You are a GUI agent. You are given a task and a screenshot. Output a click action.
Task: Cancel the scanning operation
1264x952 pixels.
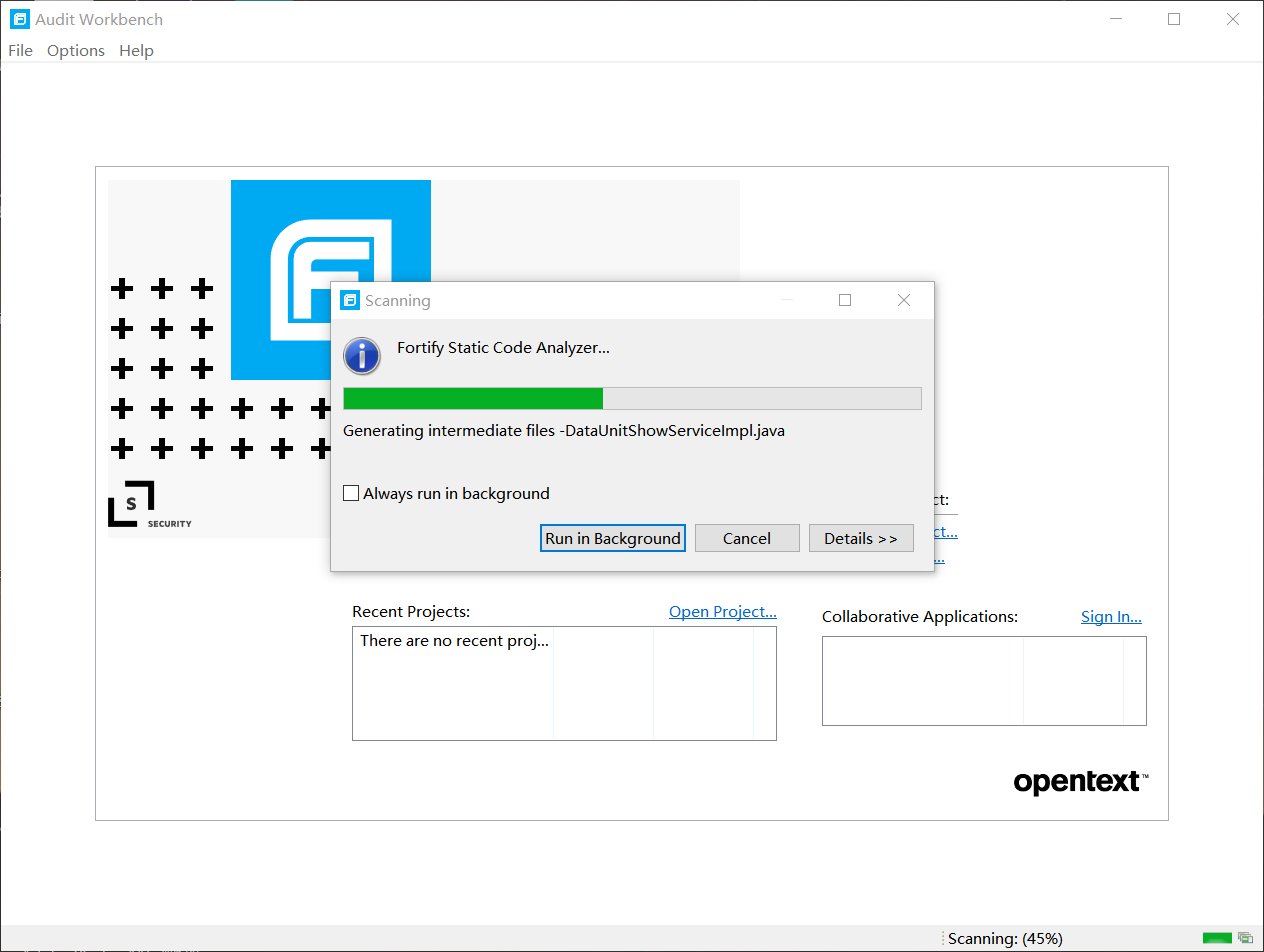coord(747,538)
